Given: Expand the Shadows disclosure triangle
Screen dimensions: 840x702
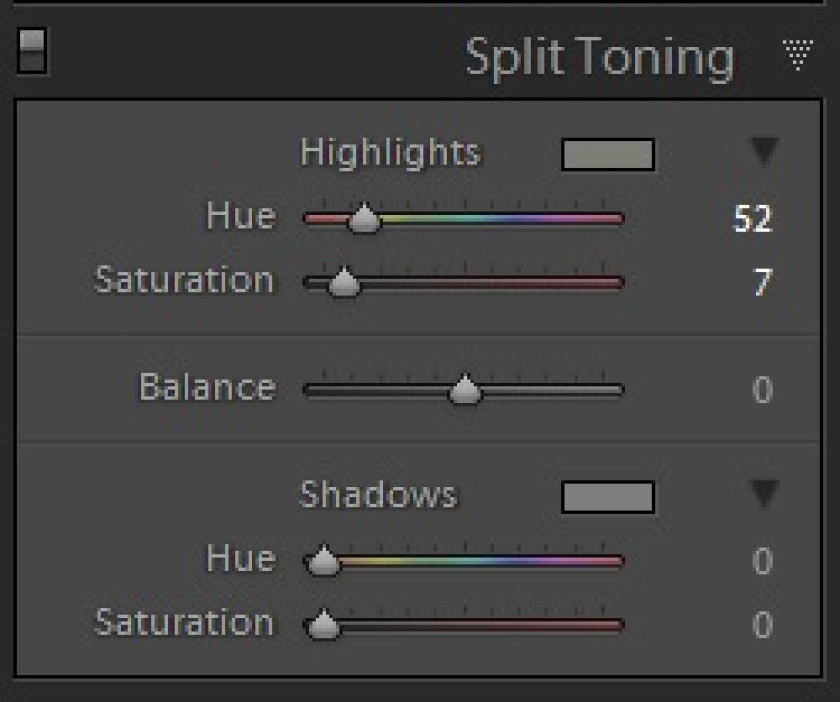Looking at the screenshot, I should pyautogui.click(x=764, y=494).
